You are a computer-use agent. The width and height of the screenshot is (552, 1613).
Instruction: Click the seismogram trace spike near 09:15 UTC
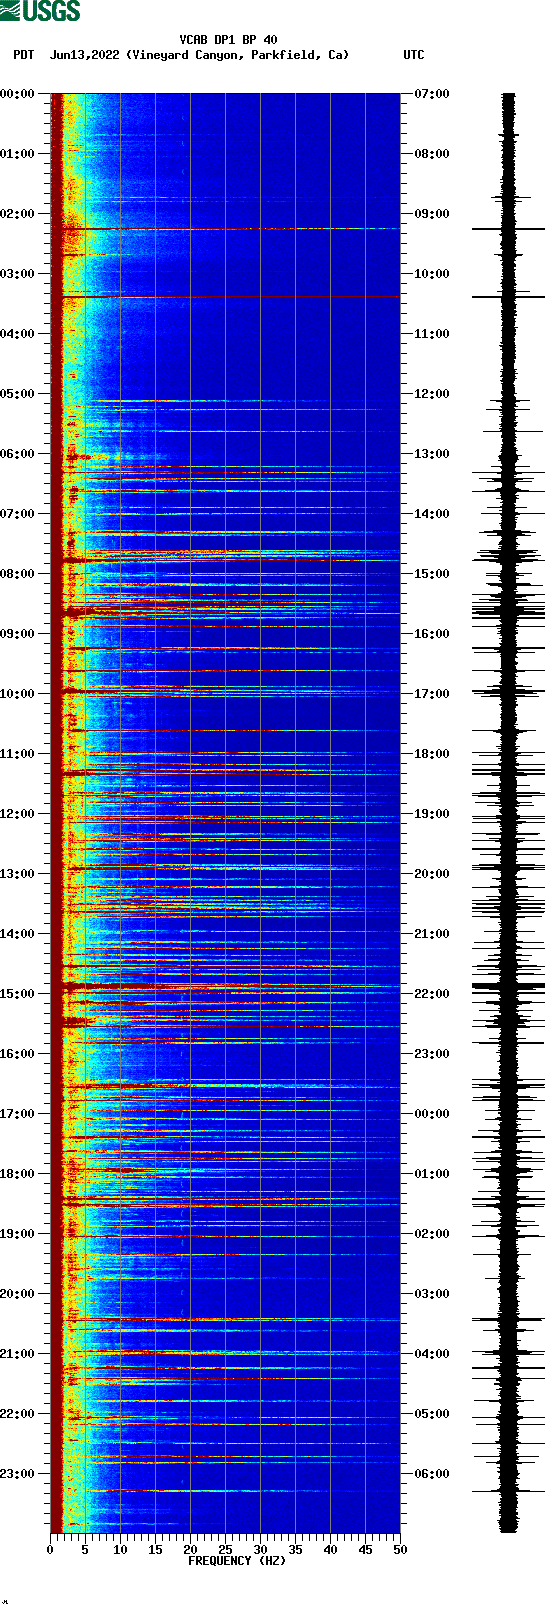pos(509,229)
